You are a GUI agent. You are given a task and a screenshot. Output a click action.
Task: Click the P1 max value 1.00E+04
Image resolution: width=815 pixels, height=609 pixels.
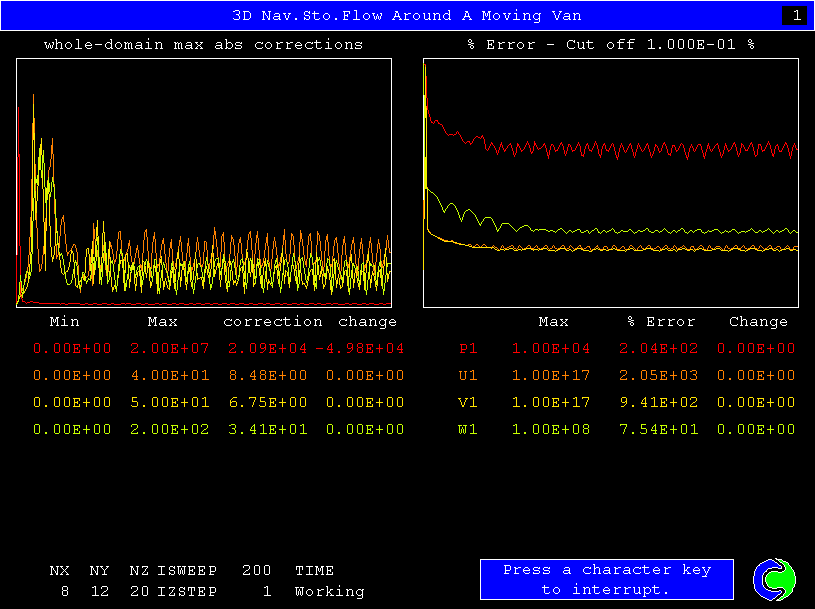[551, 349]
